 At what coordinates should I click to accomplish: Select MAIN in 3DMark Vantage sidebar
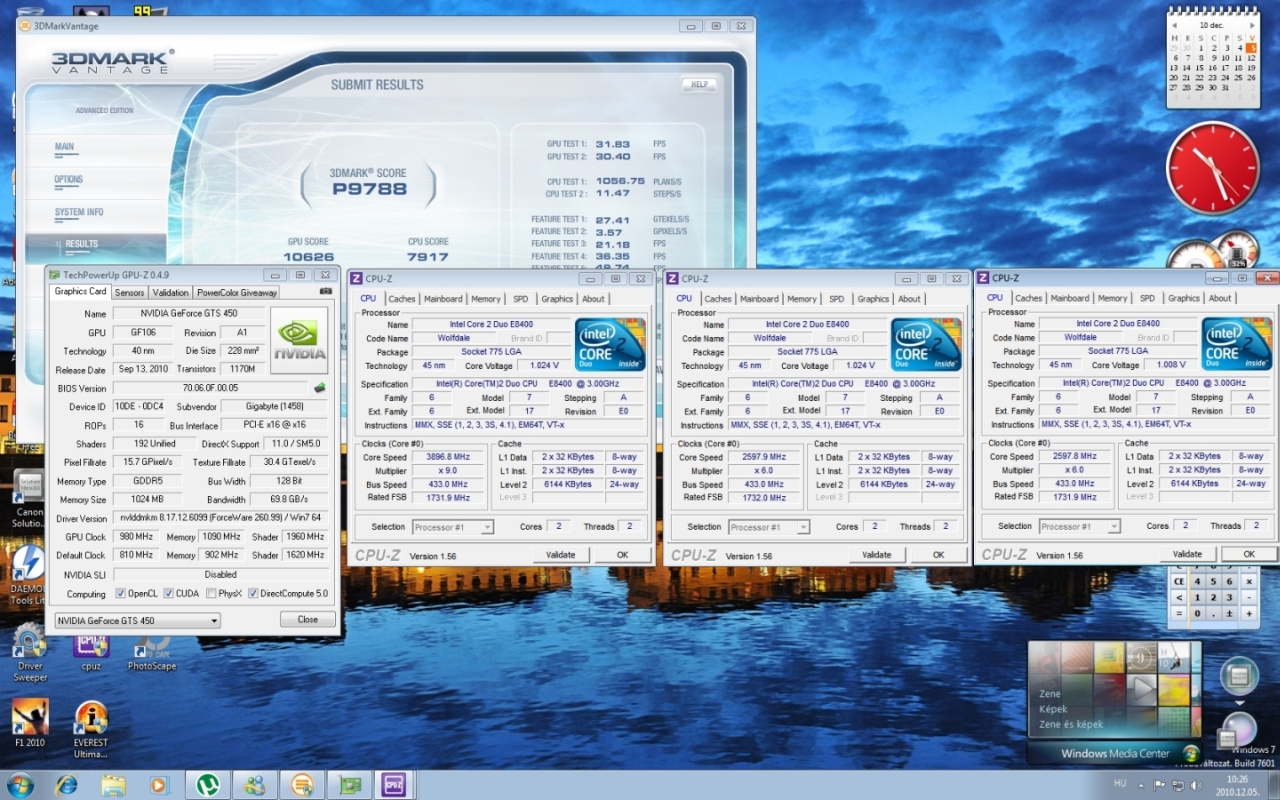64,147
